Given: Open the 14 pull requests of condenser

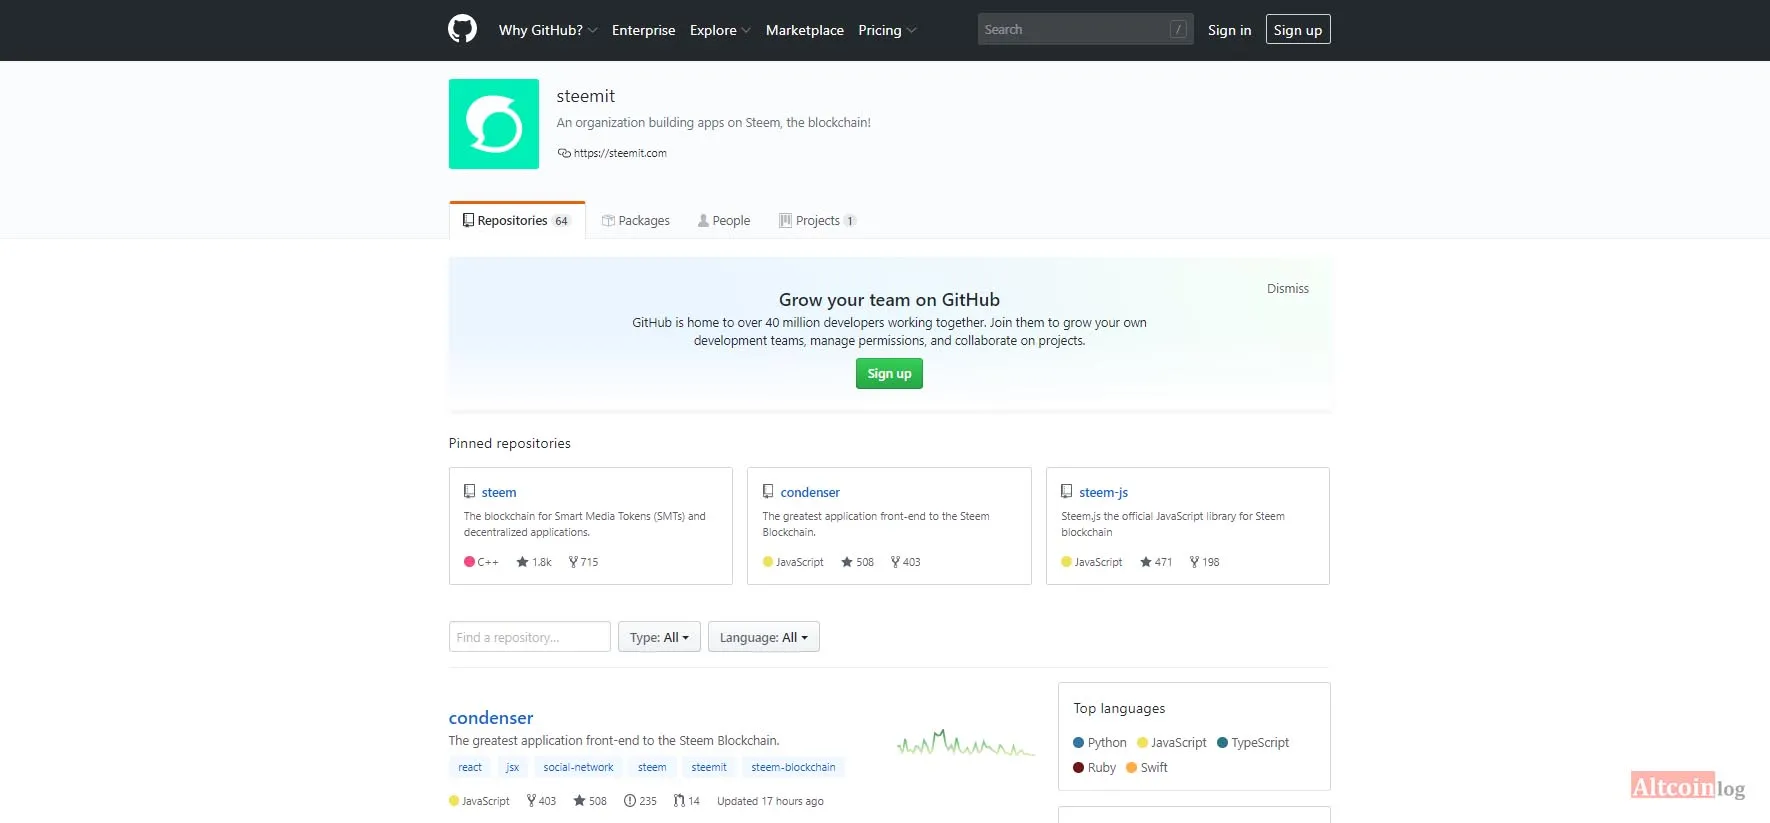Looking at the screenshot, I should [687, 801].
